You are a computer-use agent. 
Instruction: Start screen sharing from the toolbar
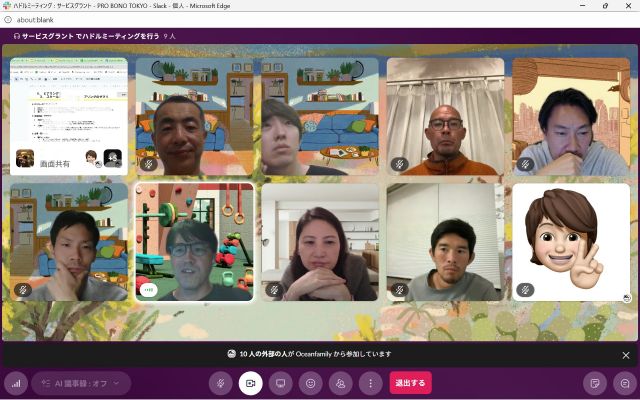[x=281, y=383]
